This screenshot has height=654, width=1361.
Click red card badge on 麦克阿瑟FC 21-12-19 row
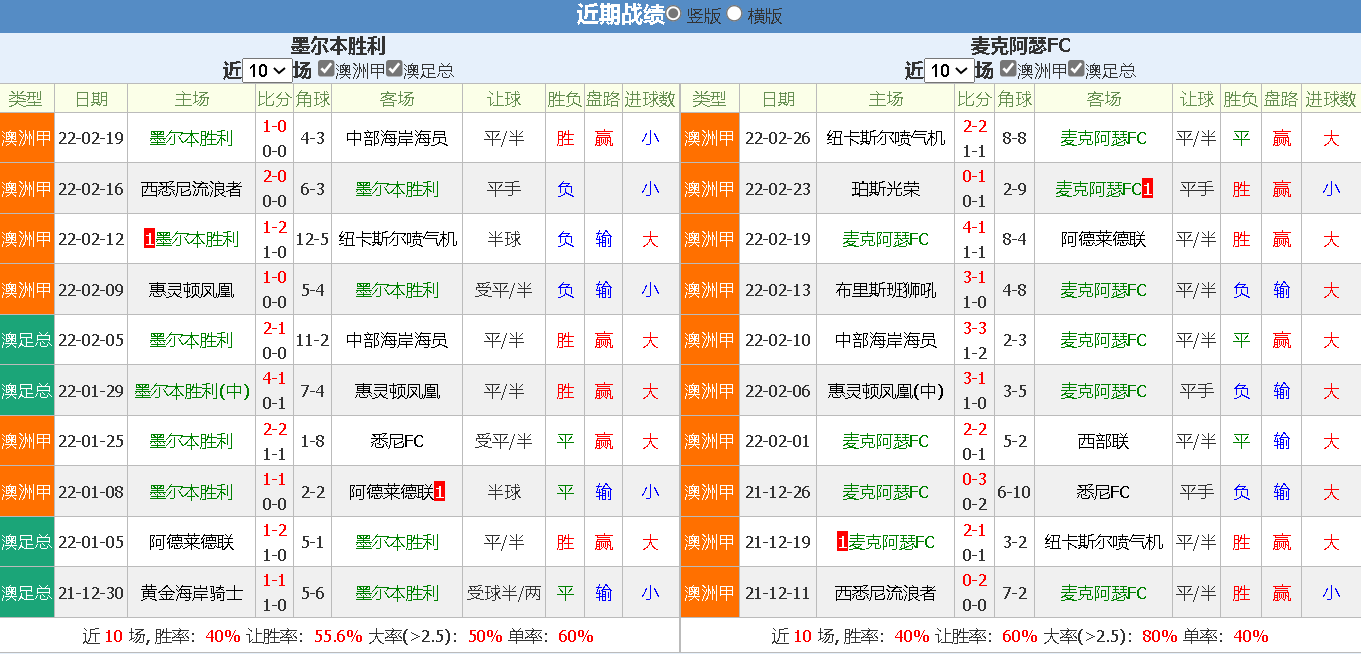click(x=843, y=542)
